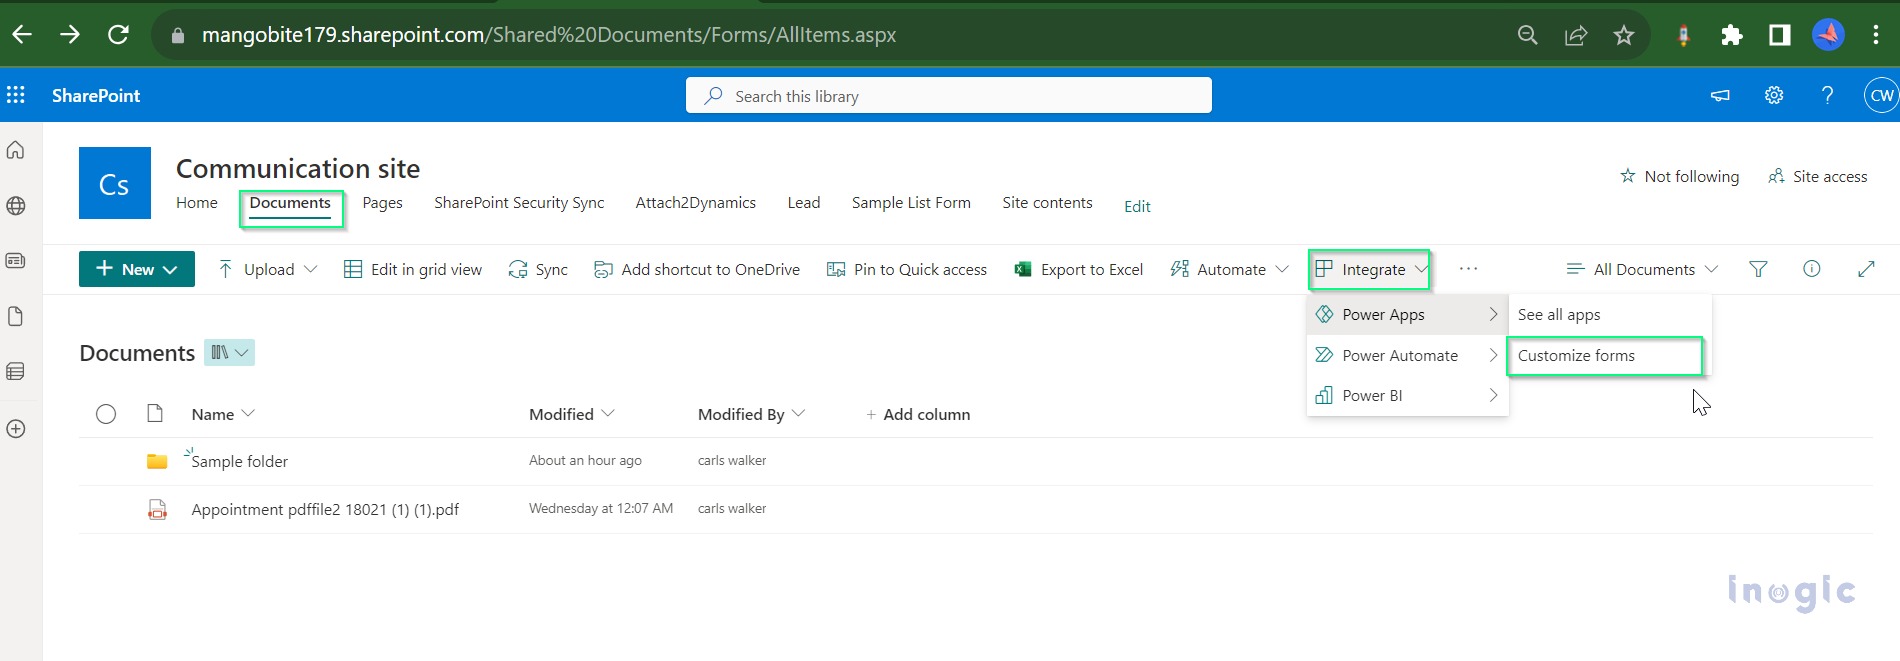Open the megaphone feedback icon
Viewport: 1900px width, 661px height.
[1720, 95]
